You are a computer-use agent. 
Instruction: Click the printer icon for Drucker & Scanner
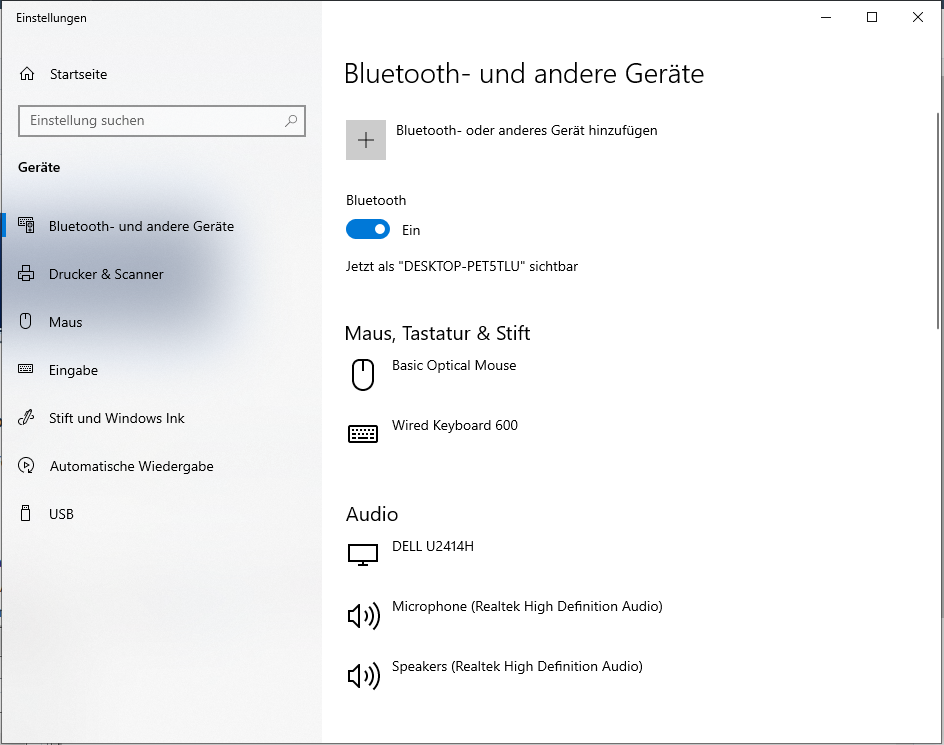point(26,273)
